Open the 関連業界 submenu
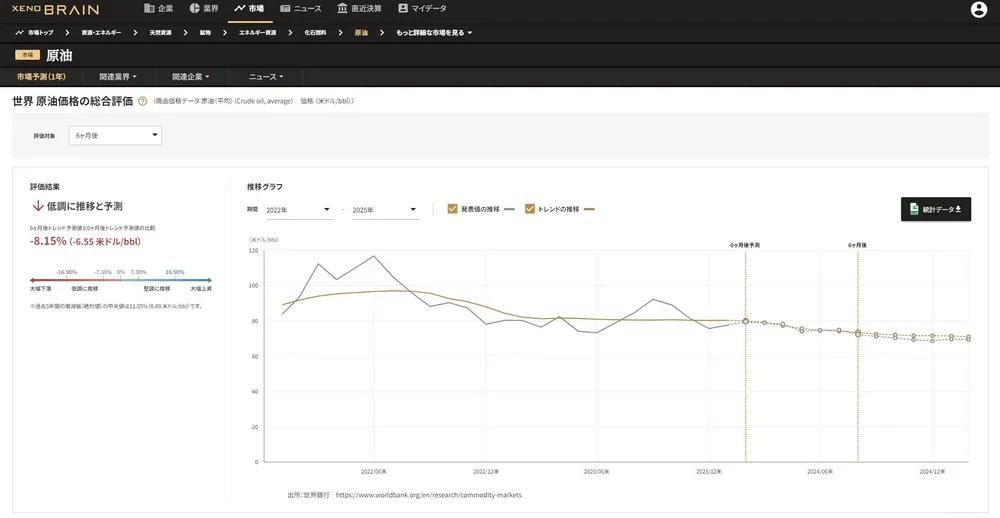 click(x=117, y=76)
